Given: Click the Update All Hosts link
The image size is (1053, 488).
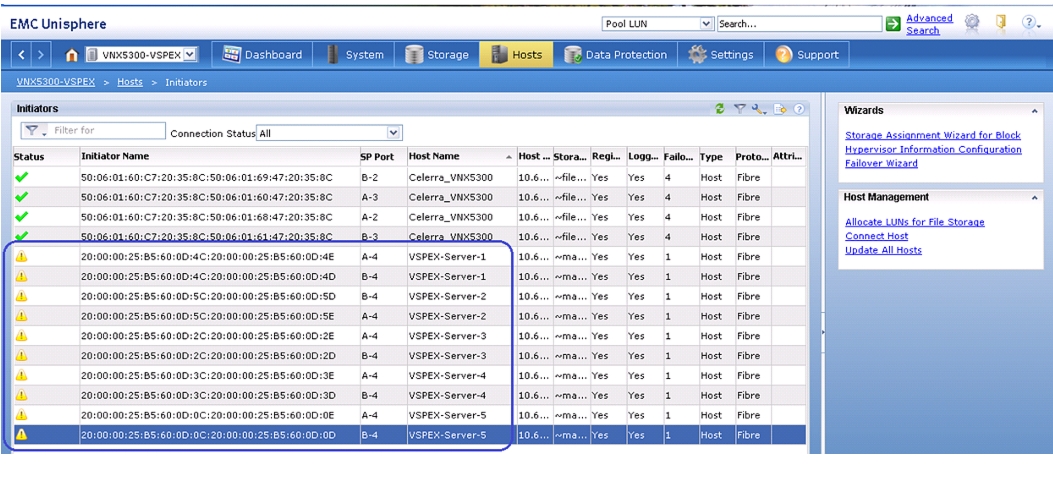Looking at the screenshot, I should (883, 250).
